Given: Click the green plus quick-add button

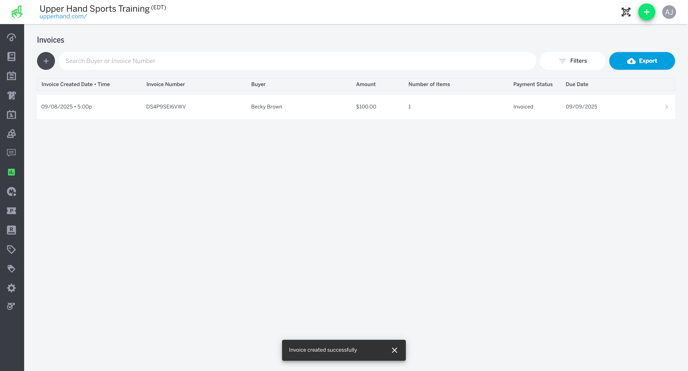Looking at the screenshot, I should point(646,12).
